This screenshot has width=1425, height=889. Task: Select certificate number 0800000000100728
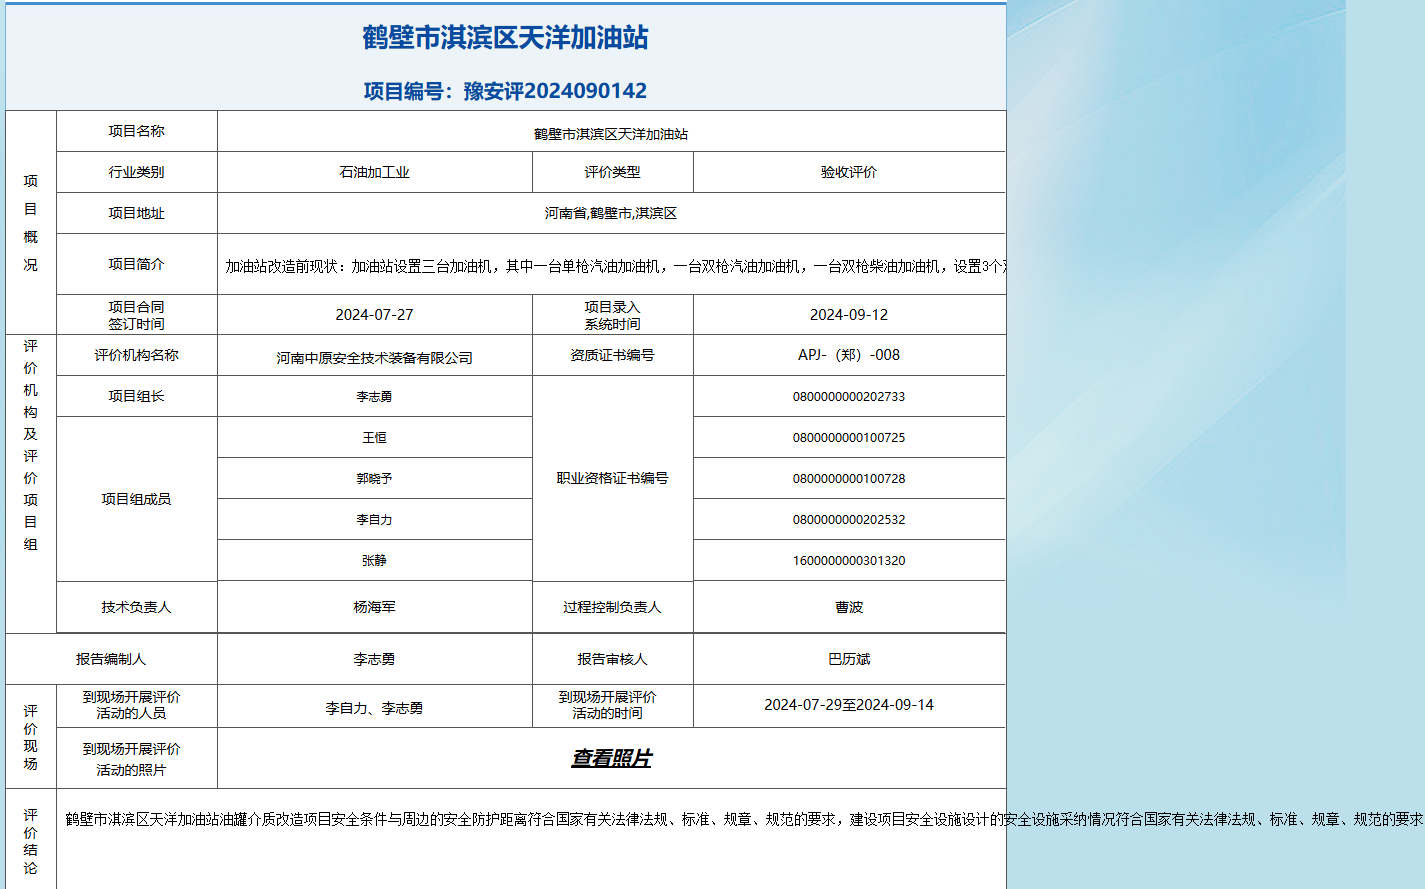tap(849, 479)
